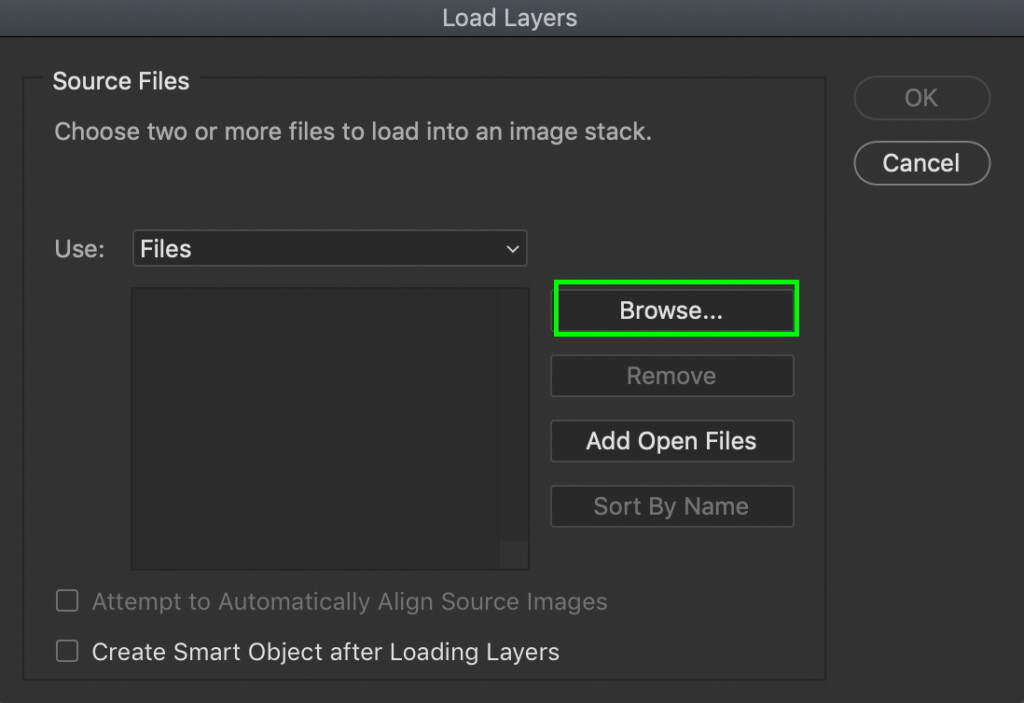The image size is (1024, 703).
Task: Click the Remove button
Action: click(672, 376)
